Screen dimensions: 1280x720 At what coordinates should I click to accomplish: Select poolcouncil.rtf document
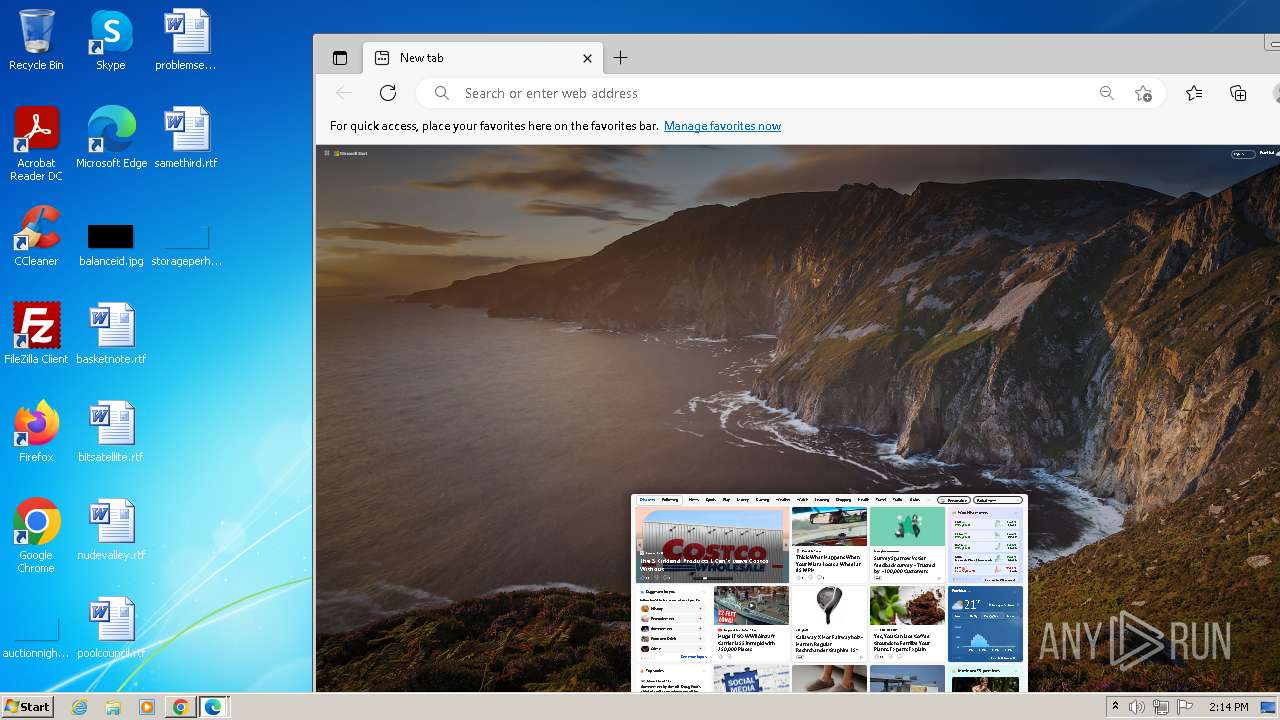[x=111, y=628]
